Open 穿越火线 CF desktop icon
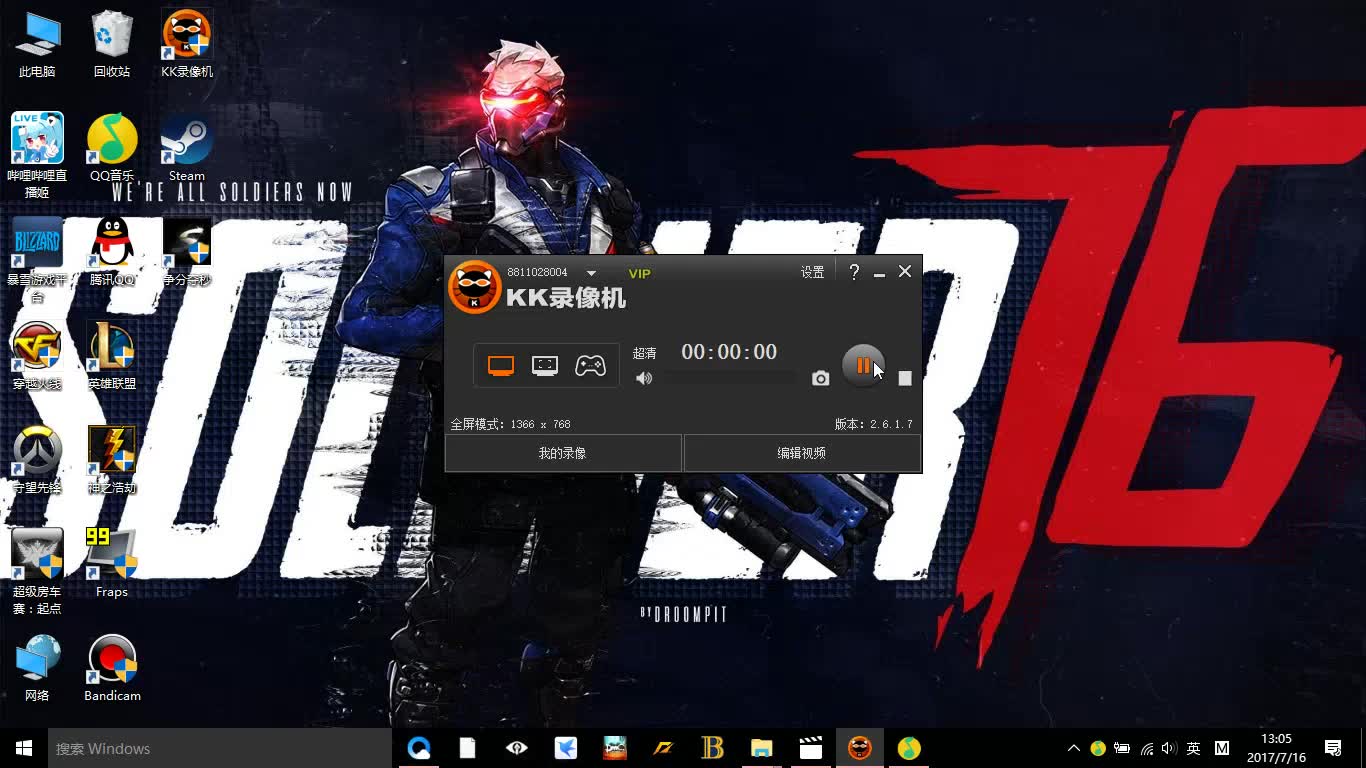Screen dimensions: 1366x768 click(37, 356)
